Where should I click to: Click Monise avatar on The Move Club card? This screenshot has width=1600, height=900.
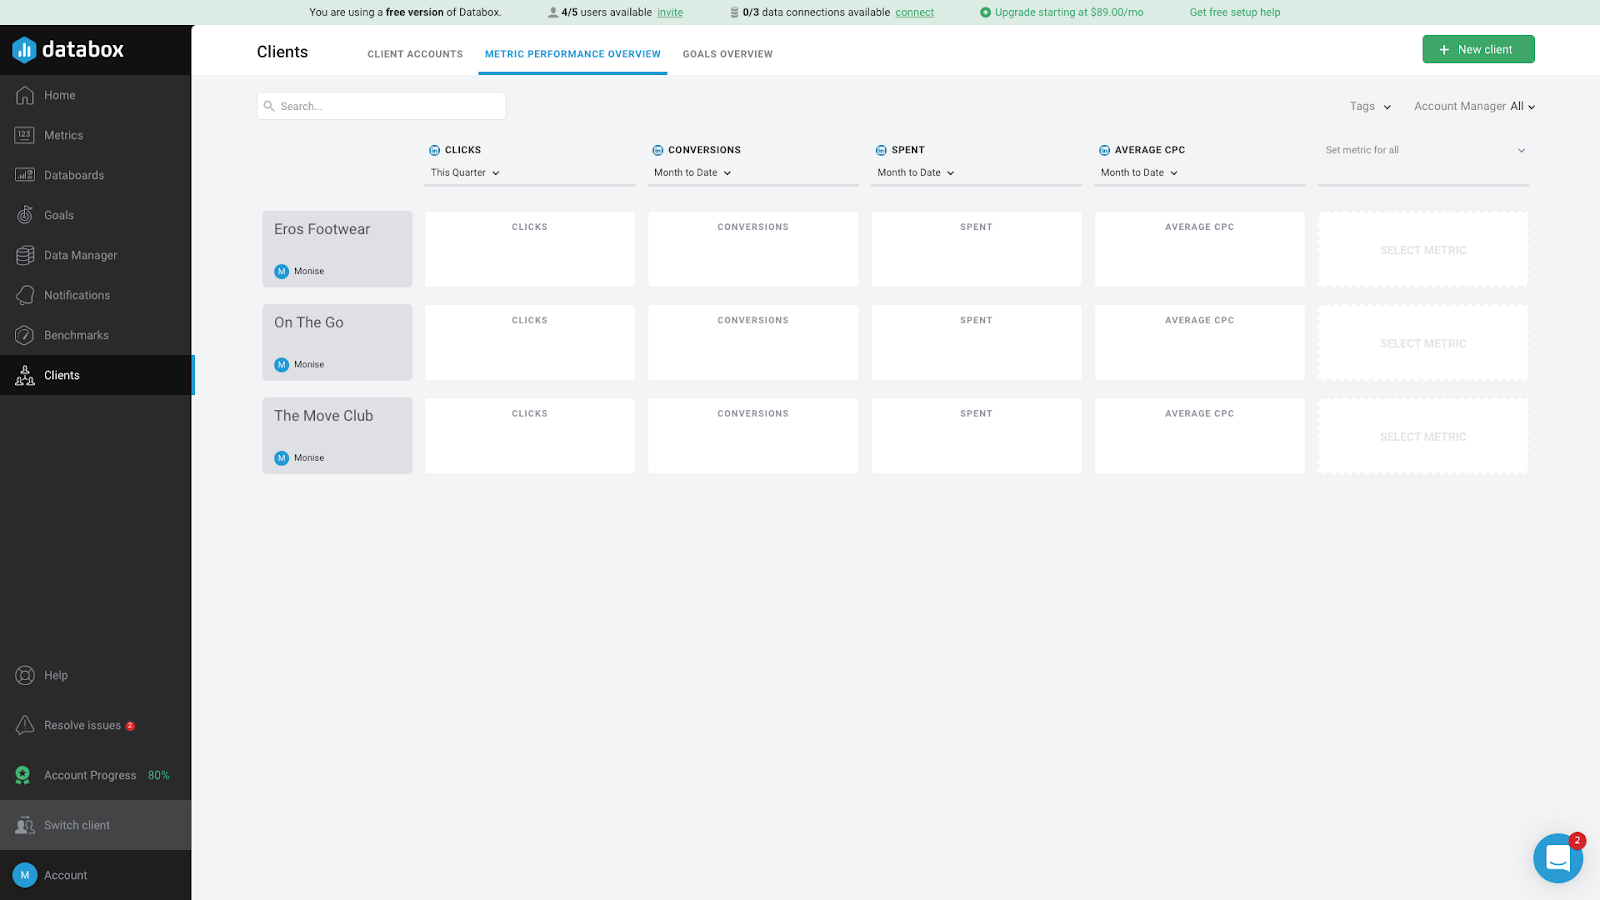pyautogui.click(x=282, y=458)
